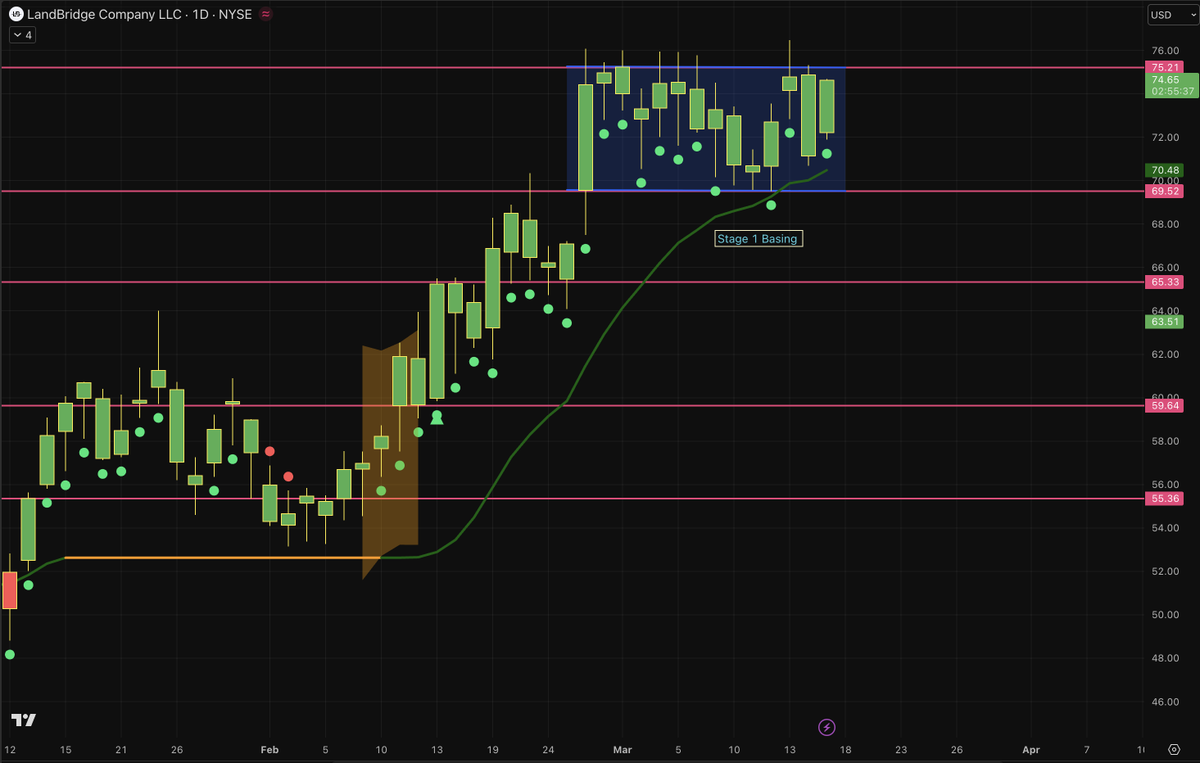Click the 63.51 green price label
This screenshot has width=1200, height=763.
point(1166,321)
